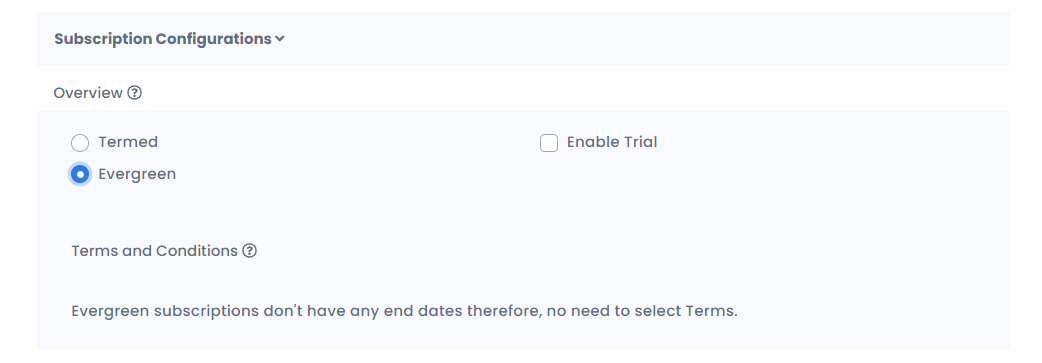Tick the box beside Enable Trial
1042x363 pixels.
point(549,143)
